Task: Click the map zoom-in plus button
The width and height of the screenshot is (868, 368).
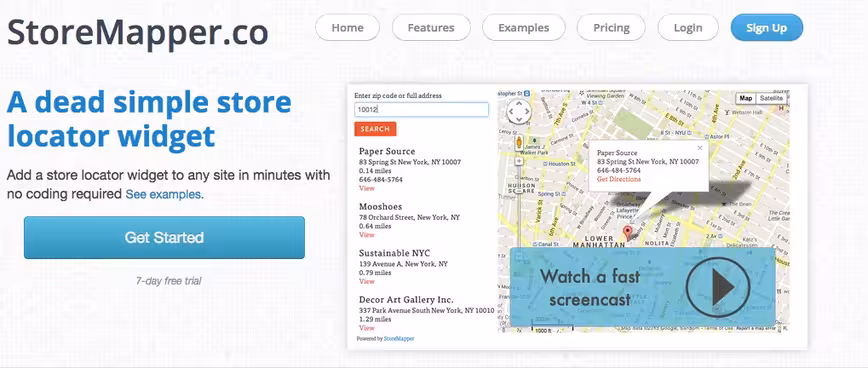Action: coord(519,161)
